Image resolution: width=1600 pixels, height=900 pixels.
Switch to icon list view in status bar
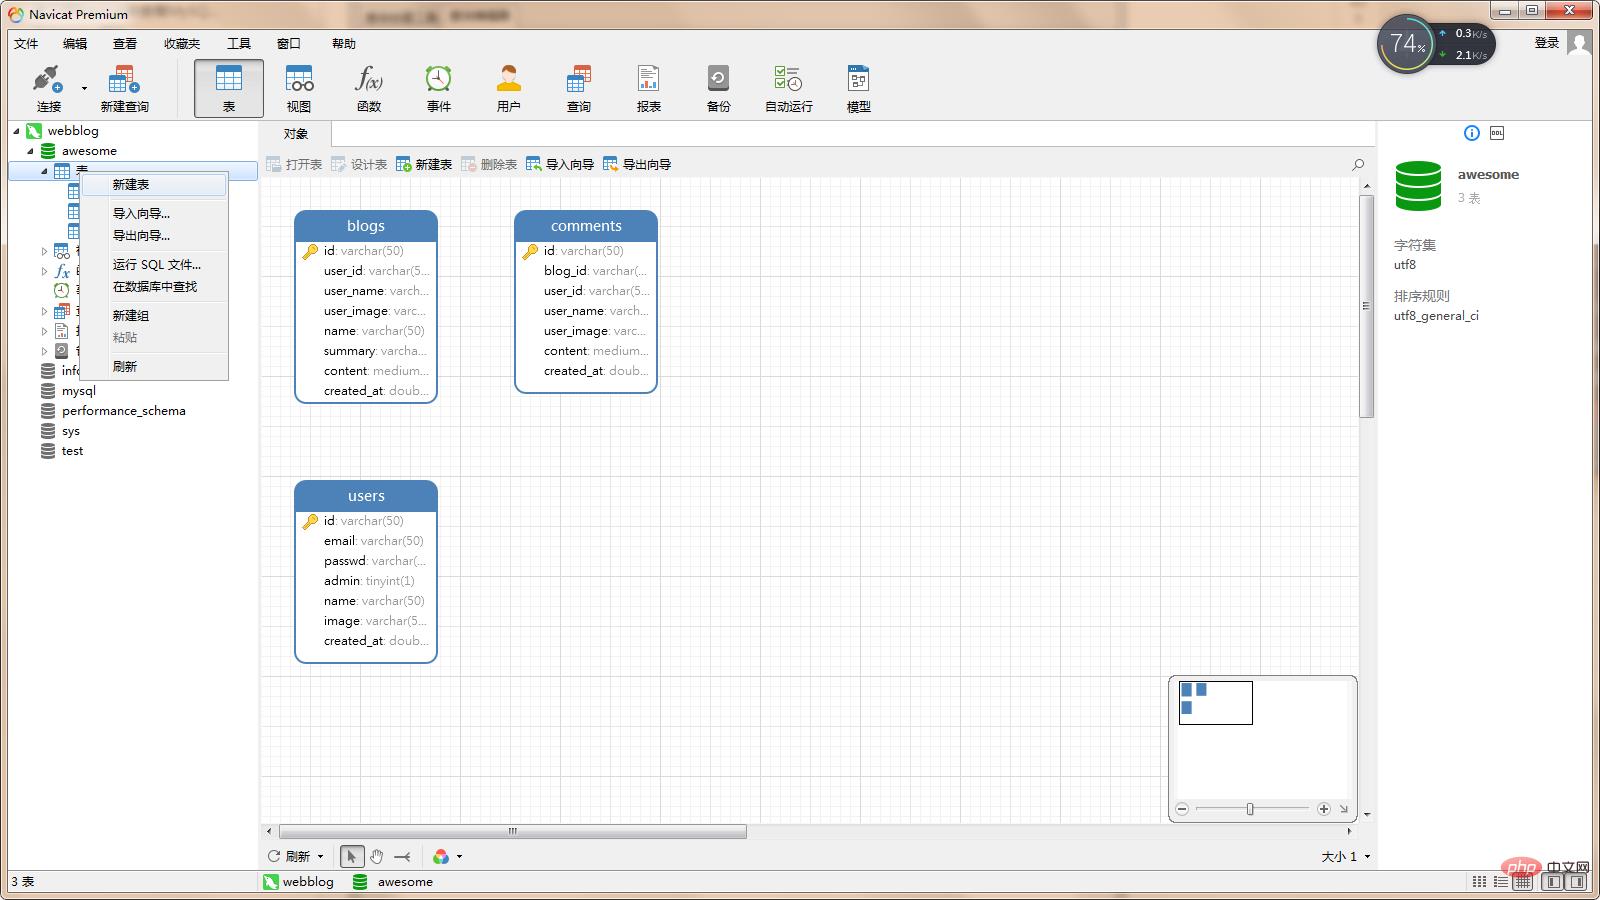[1479, 882]
